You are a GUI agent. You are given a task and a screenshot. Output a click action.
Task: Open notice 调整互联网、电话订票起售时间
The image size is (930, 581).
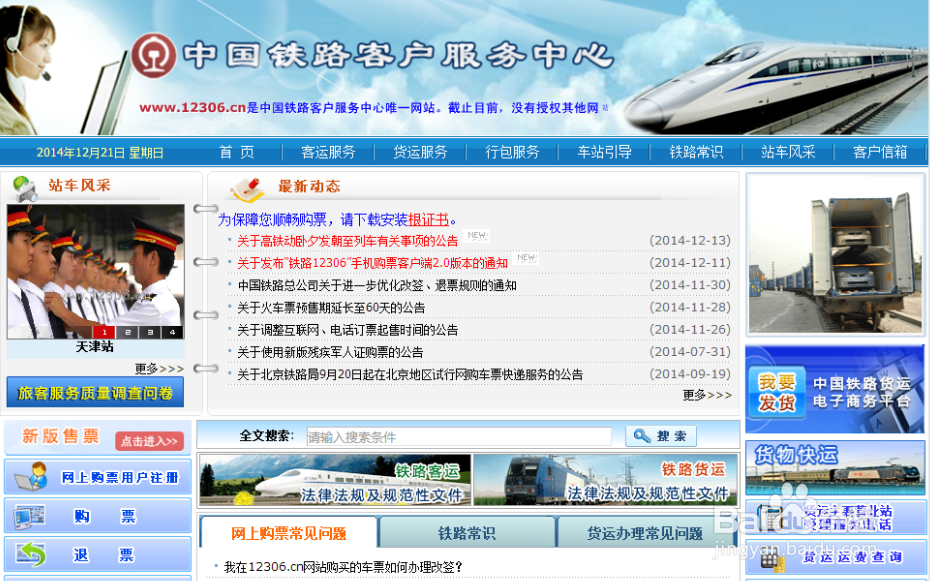coord(348,330)
